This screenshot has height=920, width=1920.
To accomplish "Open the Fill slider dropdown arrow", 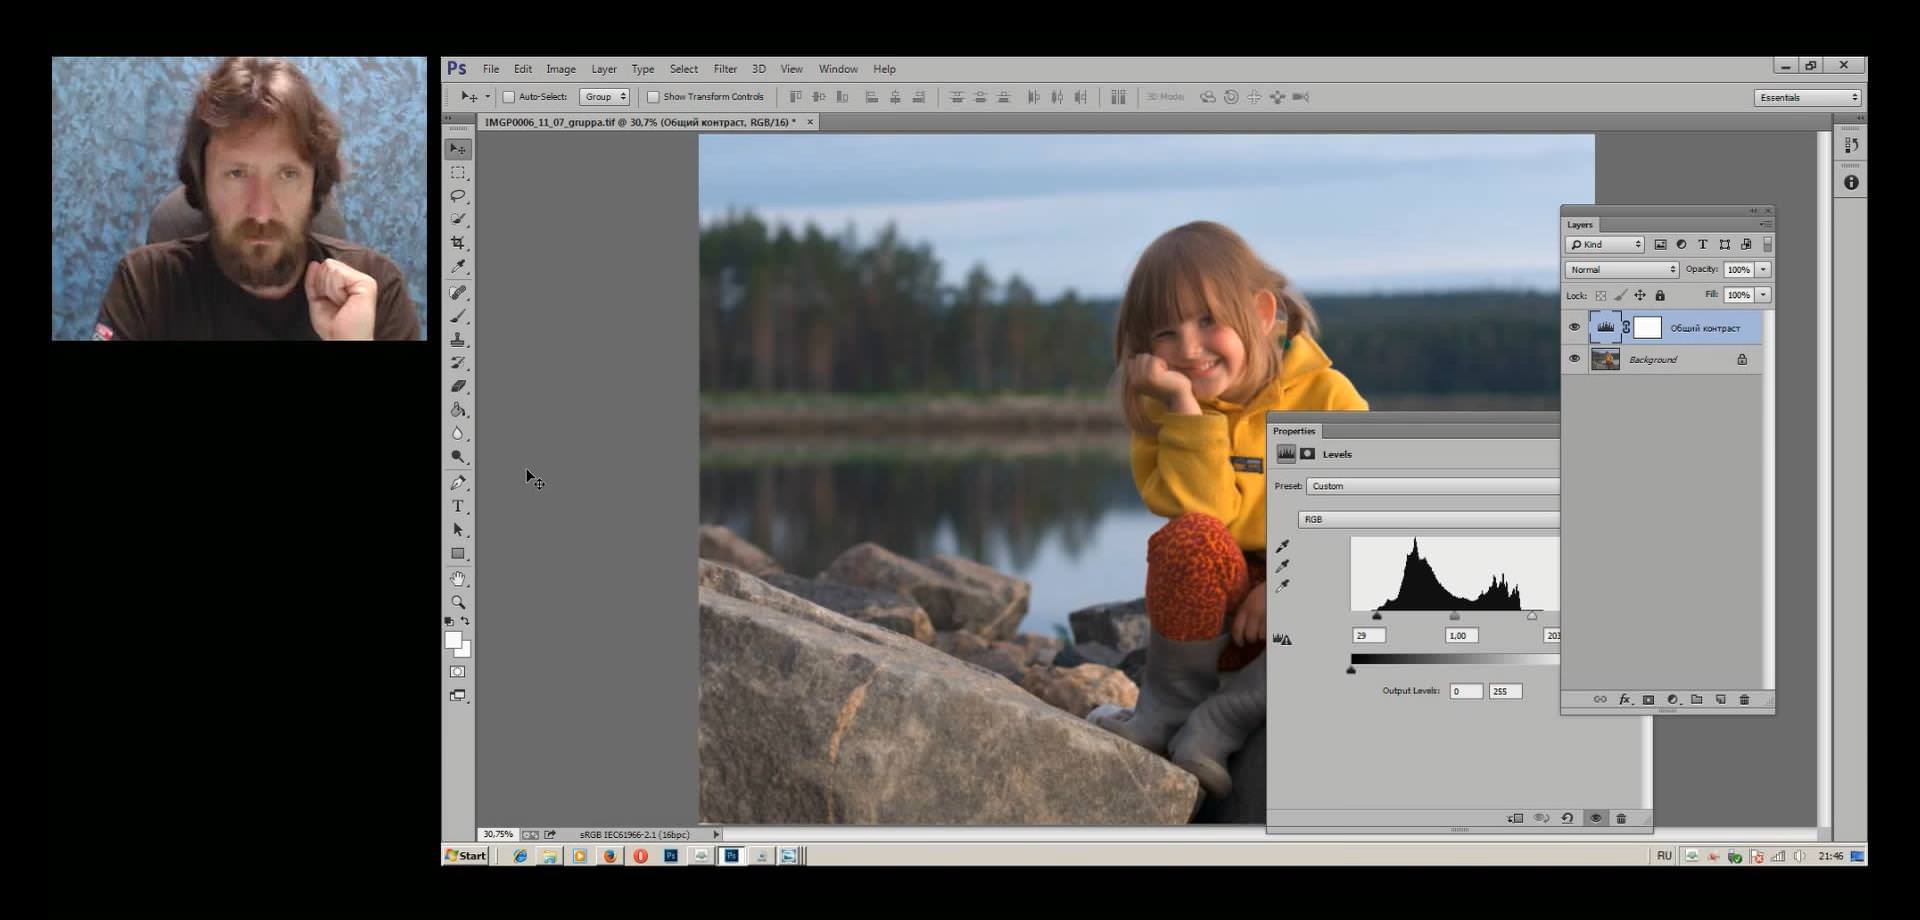I will (1764, 295).
